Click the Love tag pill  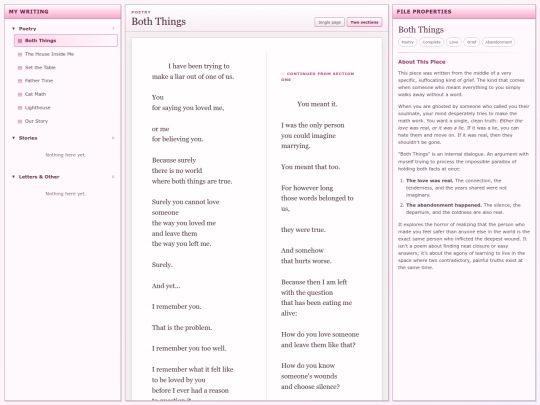point(454,42)
